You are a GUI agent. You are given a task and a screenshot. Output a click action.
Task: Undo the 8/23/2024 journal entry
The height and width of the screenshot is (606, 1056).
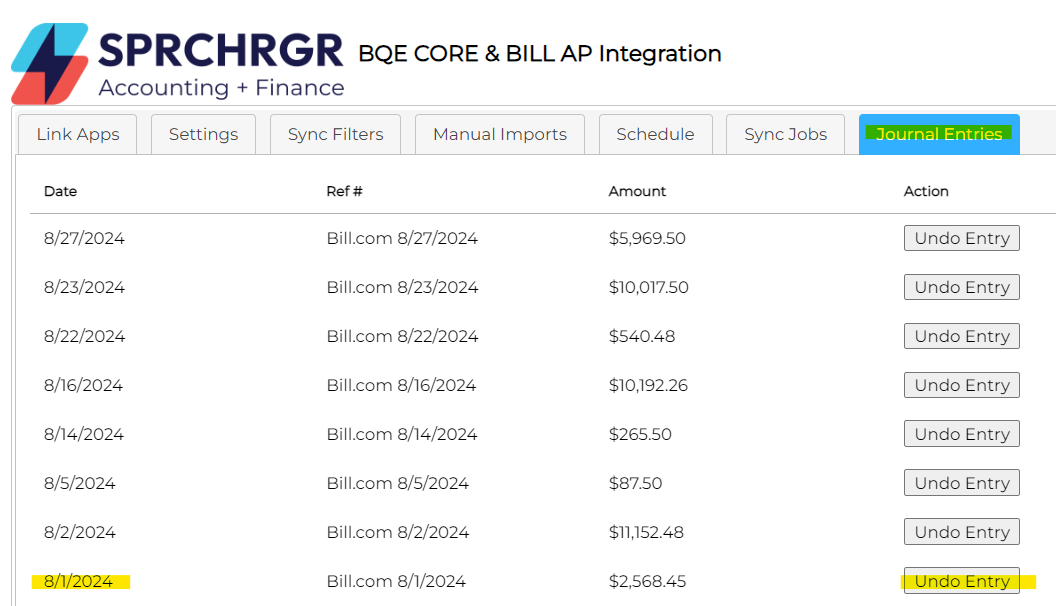click(961, 287)
